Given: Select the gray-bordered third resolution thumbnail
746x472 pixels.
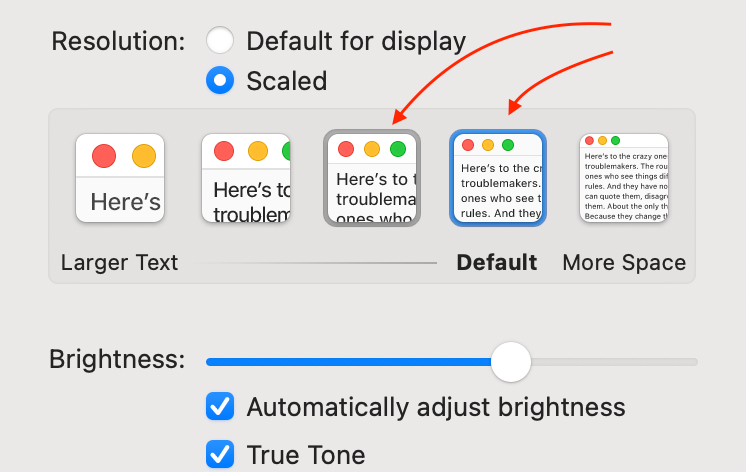Looking at the screenshot, I should 372,178.
